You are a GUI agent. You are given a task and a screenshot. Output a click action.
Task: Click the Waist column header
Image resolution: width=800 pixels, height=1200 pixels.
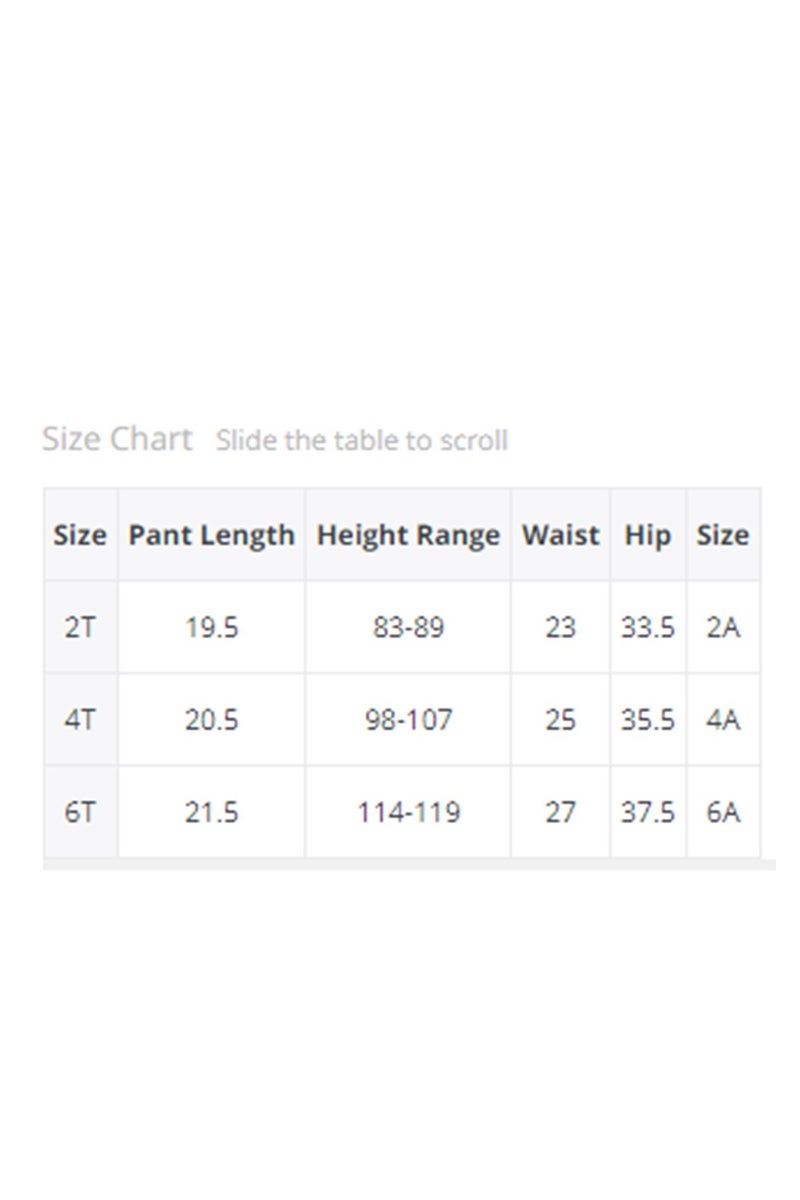coord(560,535)
